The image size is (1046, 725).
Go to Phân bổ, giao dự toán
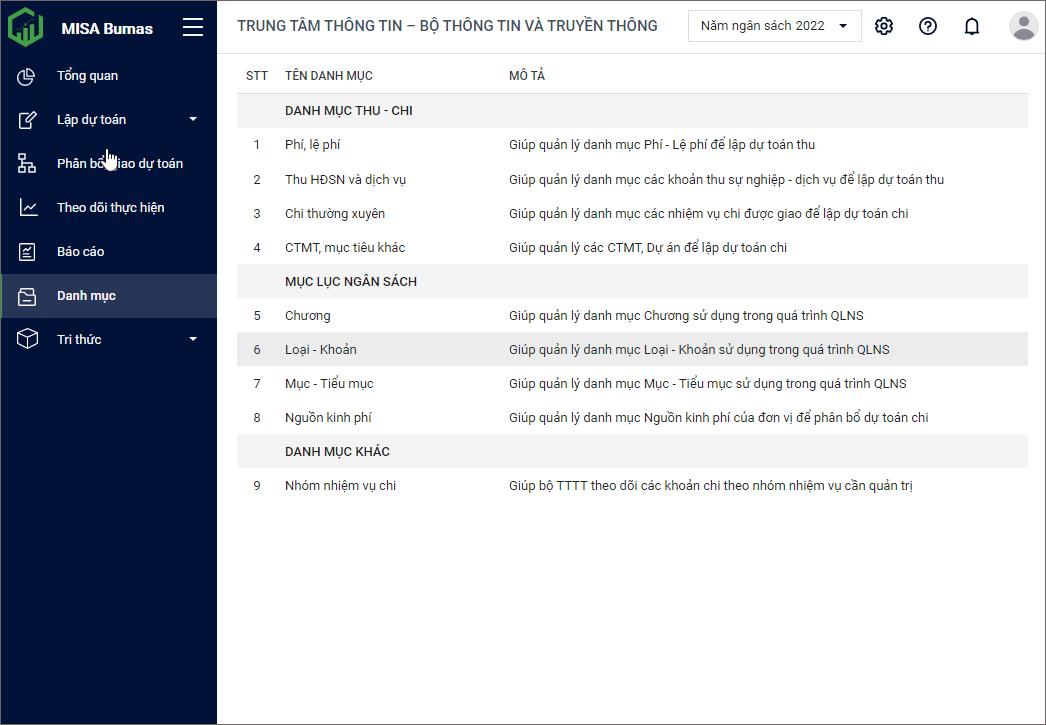119,164
